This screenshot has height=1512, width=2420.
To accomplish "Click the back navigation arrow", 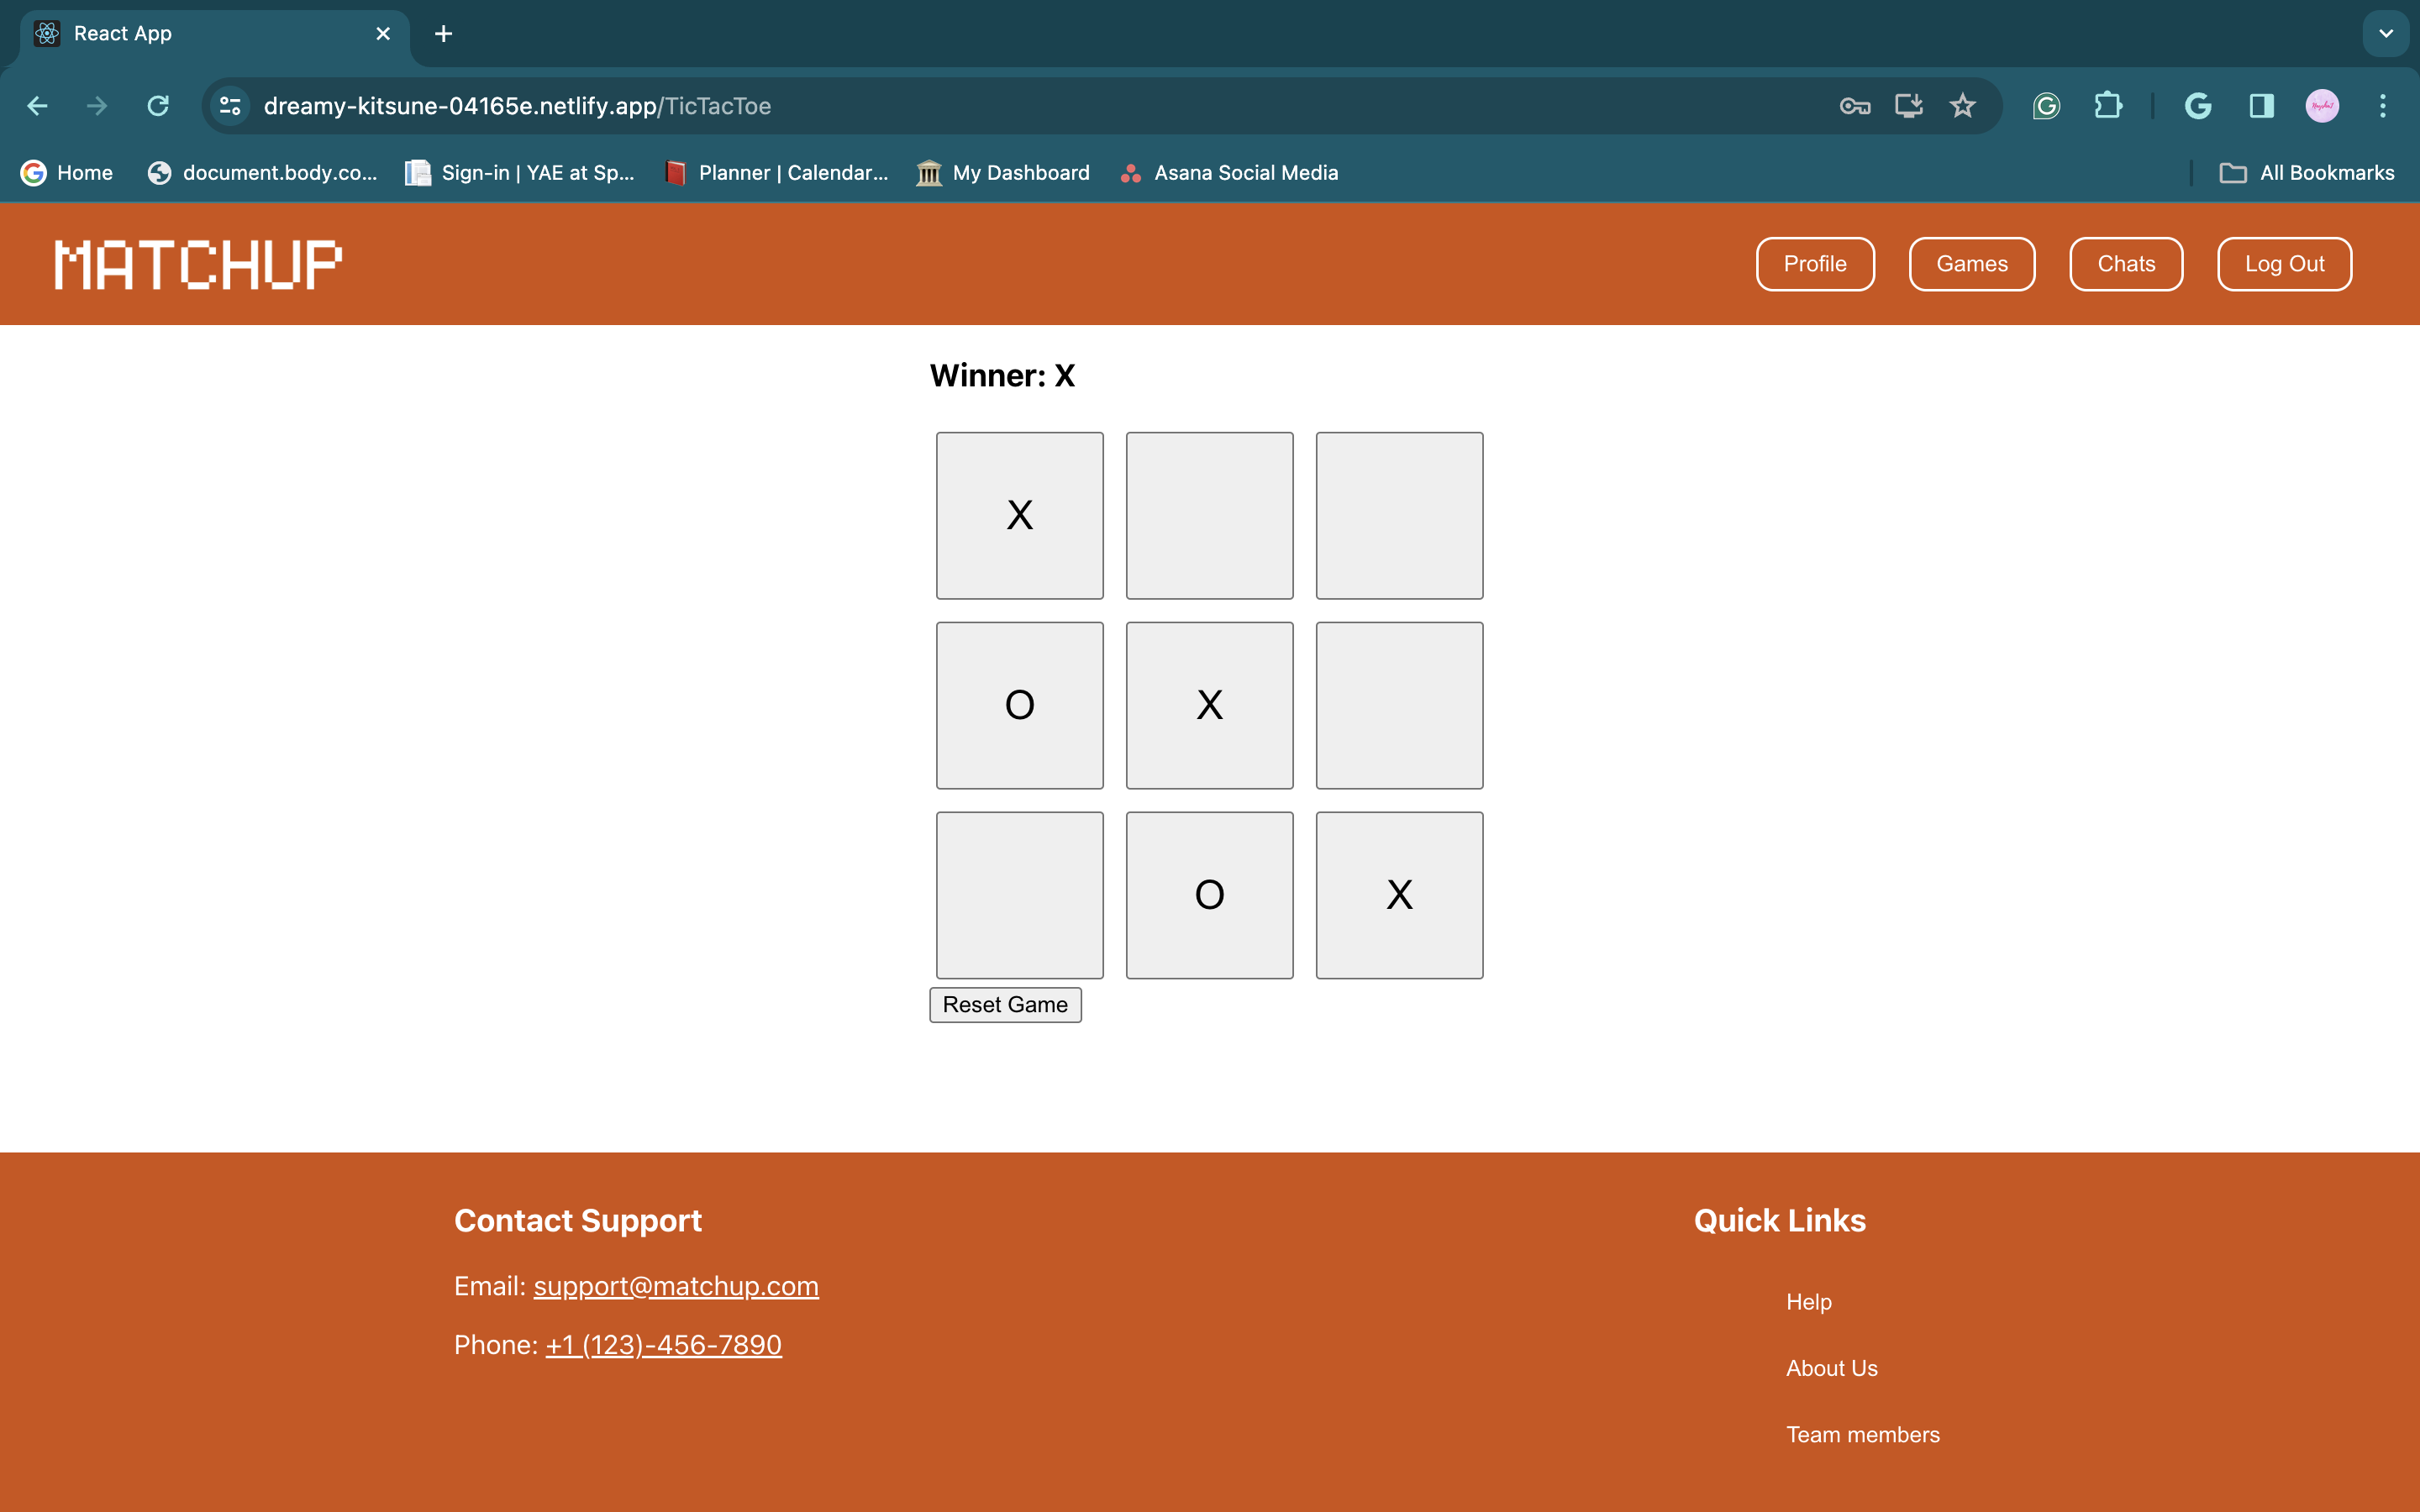I will pos(38,106).
